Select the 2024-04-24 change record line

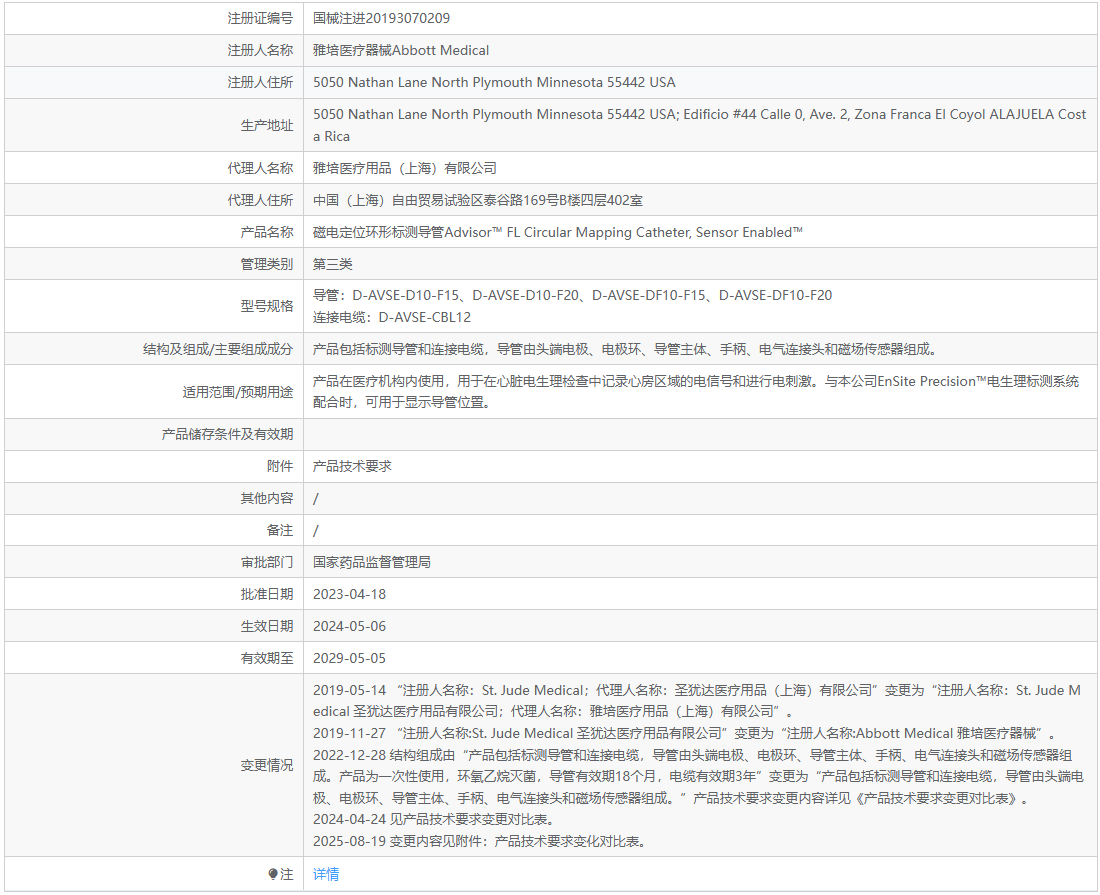pos(435,819)
